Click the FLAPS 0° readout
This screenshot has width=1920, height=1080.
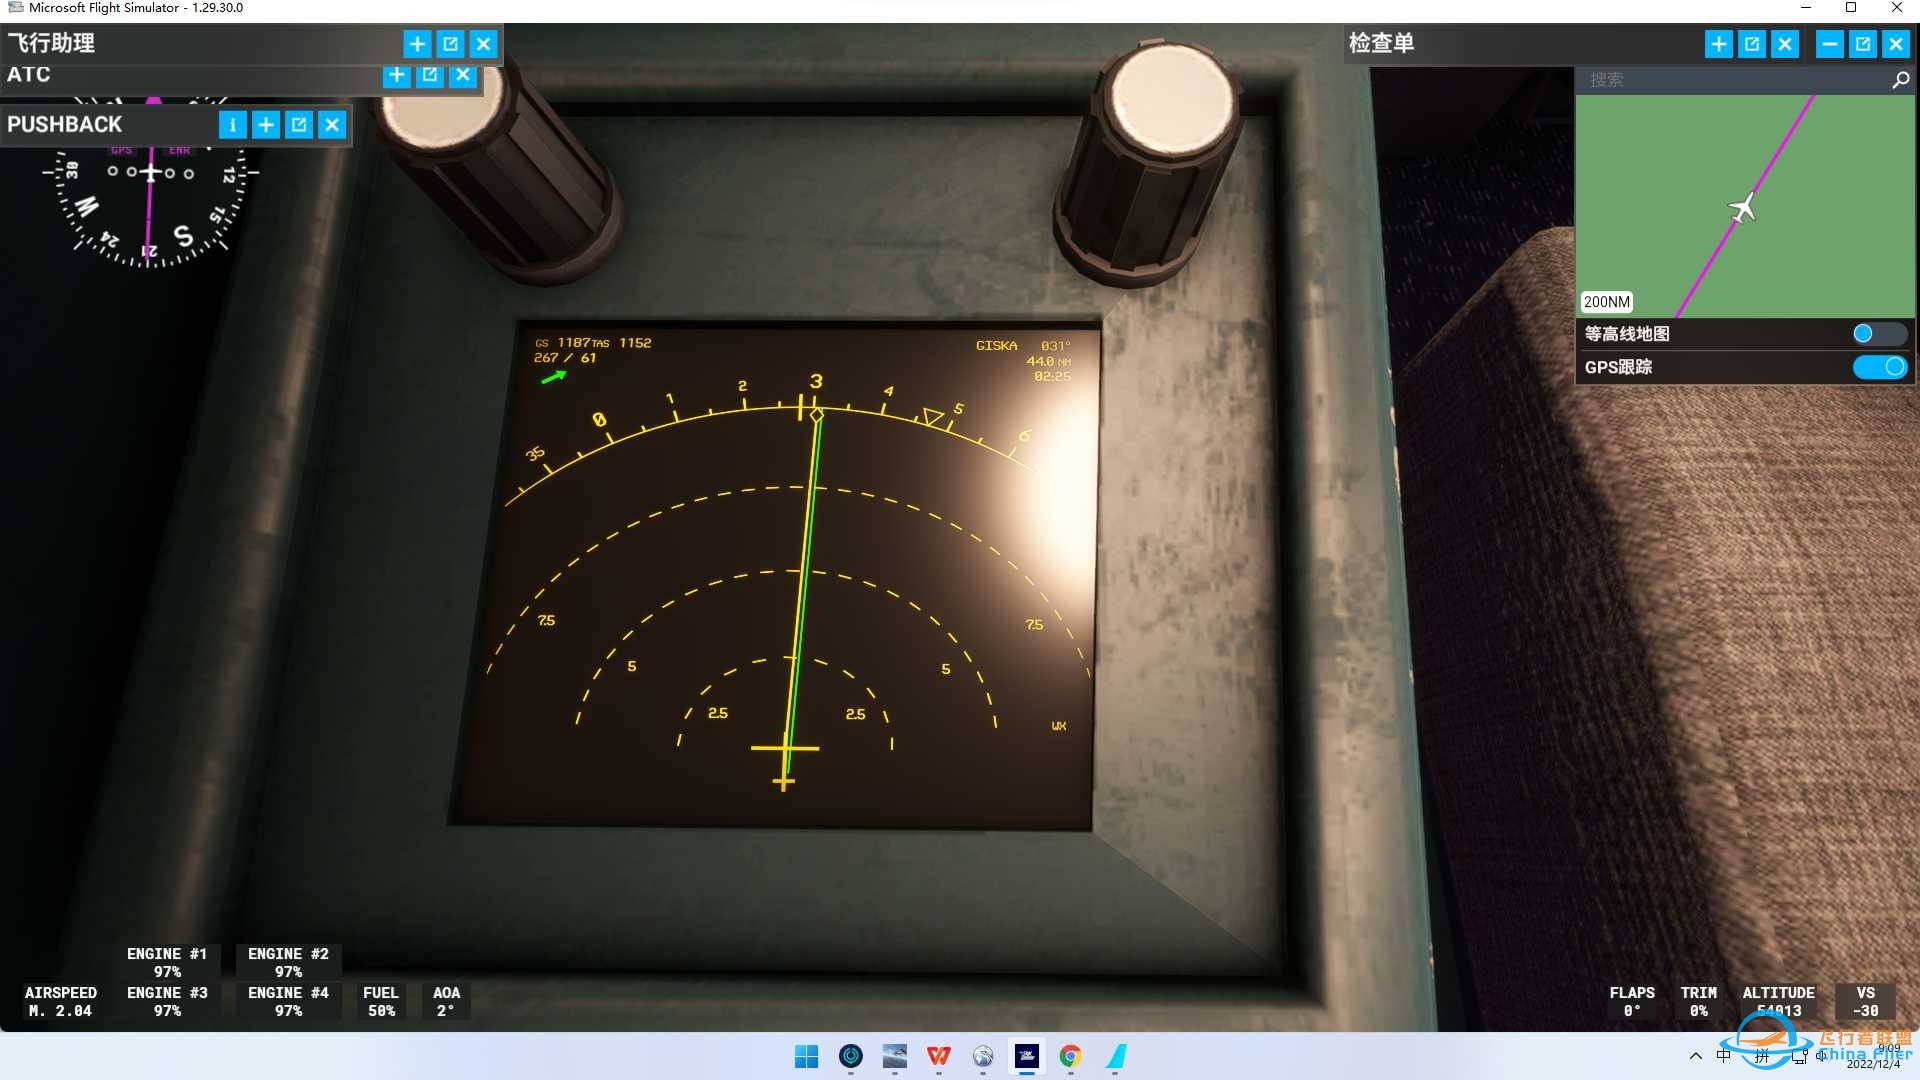(x=1632, y=1002)
